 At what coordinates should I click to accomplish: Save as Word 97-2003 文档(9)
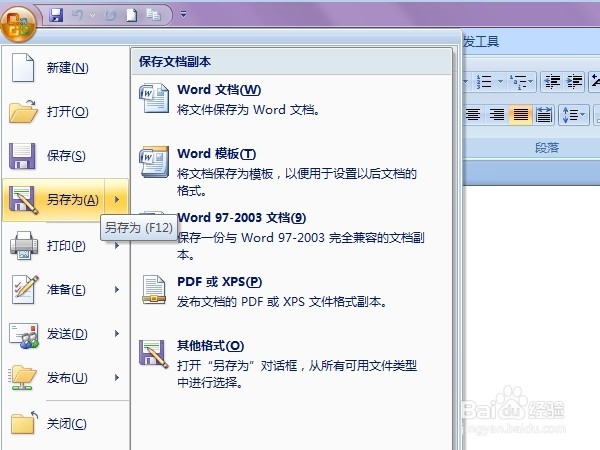click(x=292, y=236)
